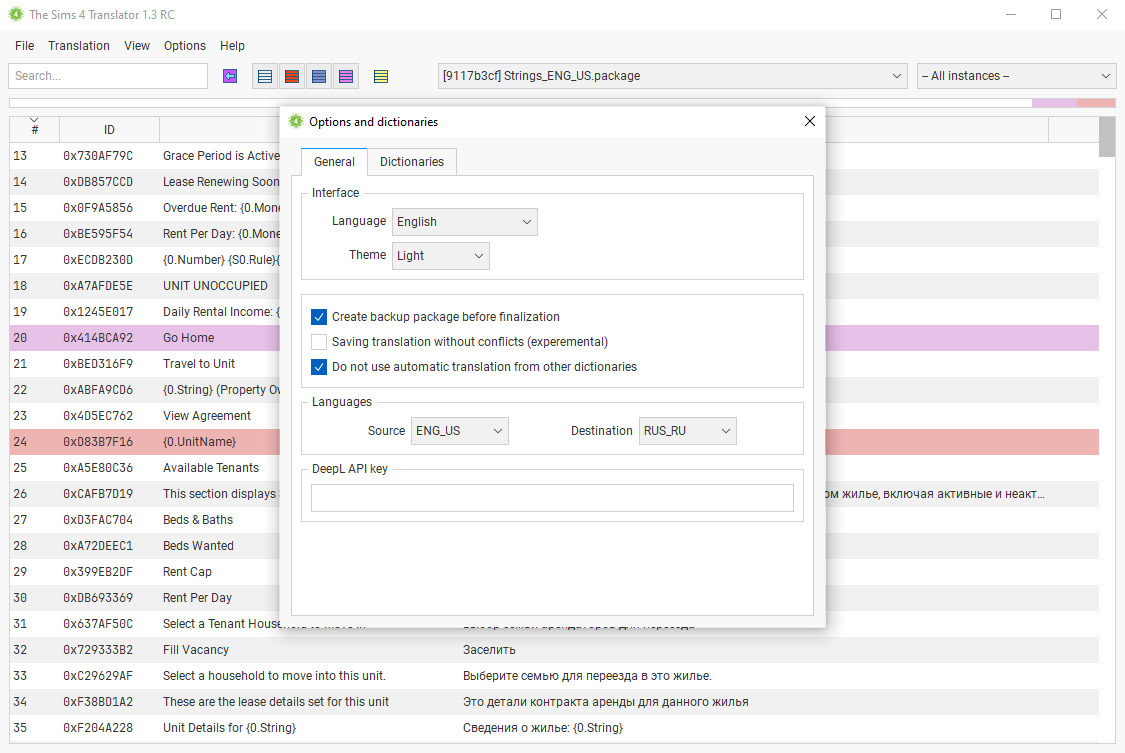This screenshot has height=753, width=1125.
Task: Toggle the red rows filter icon
Action: coord(292,76)
